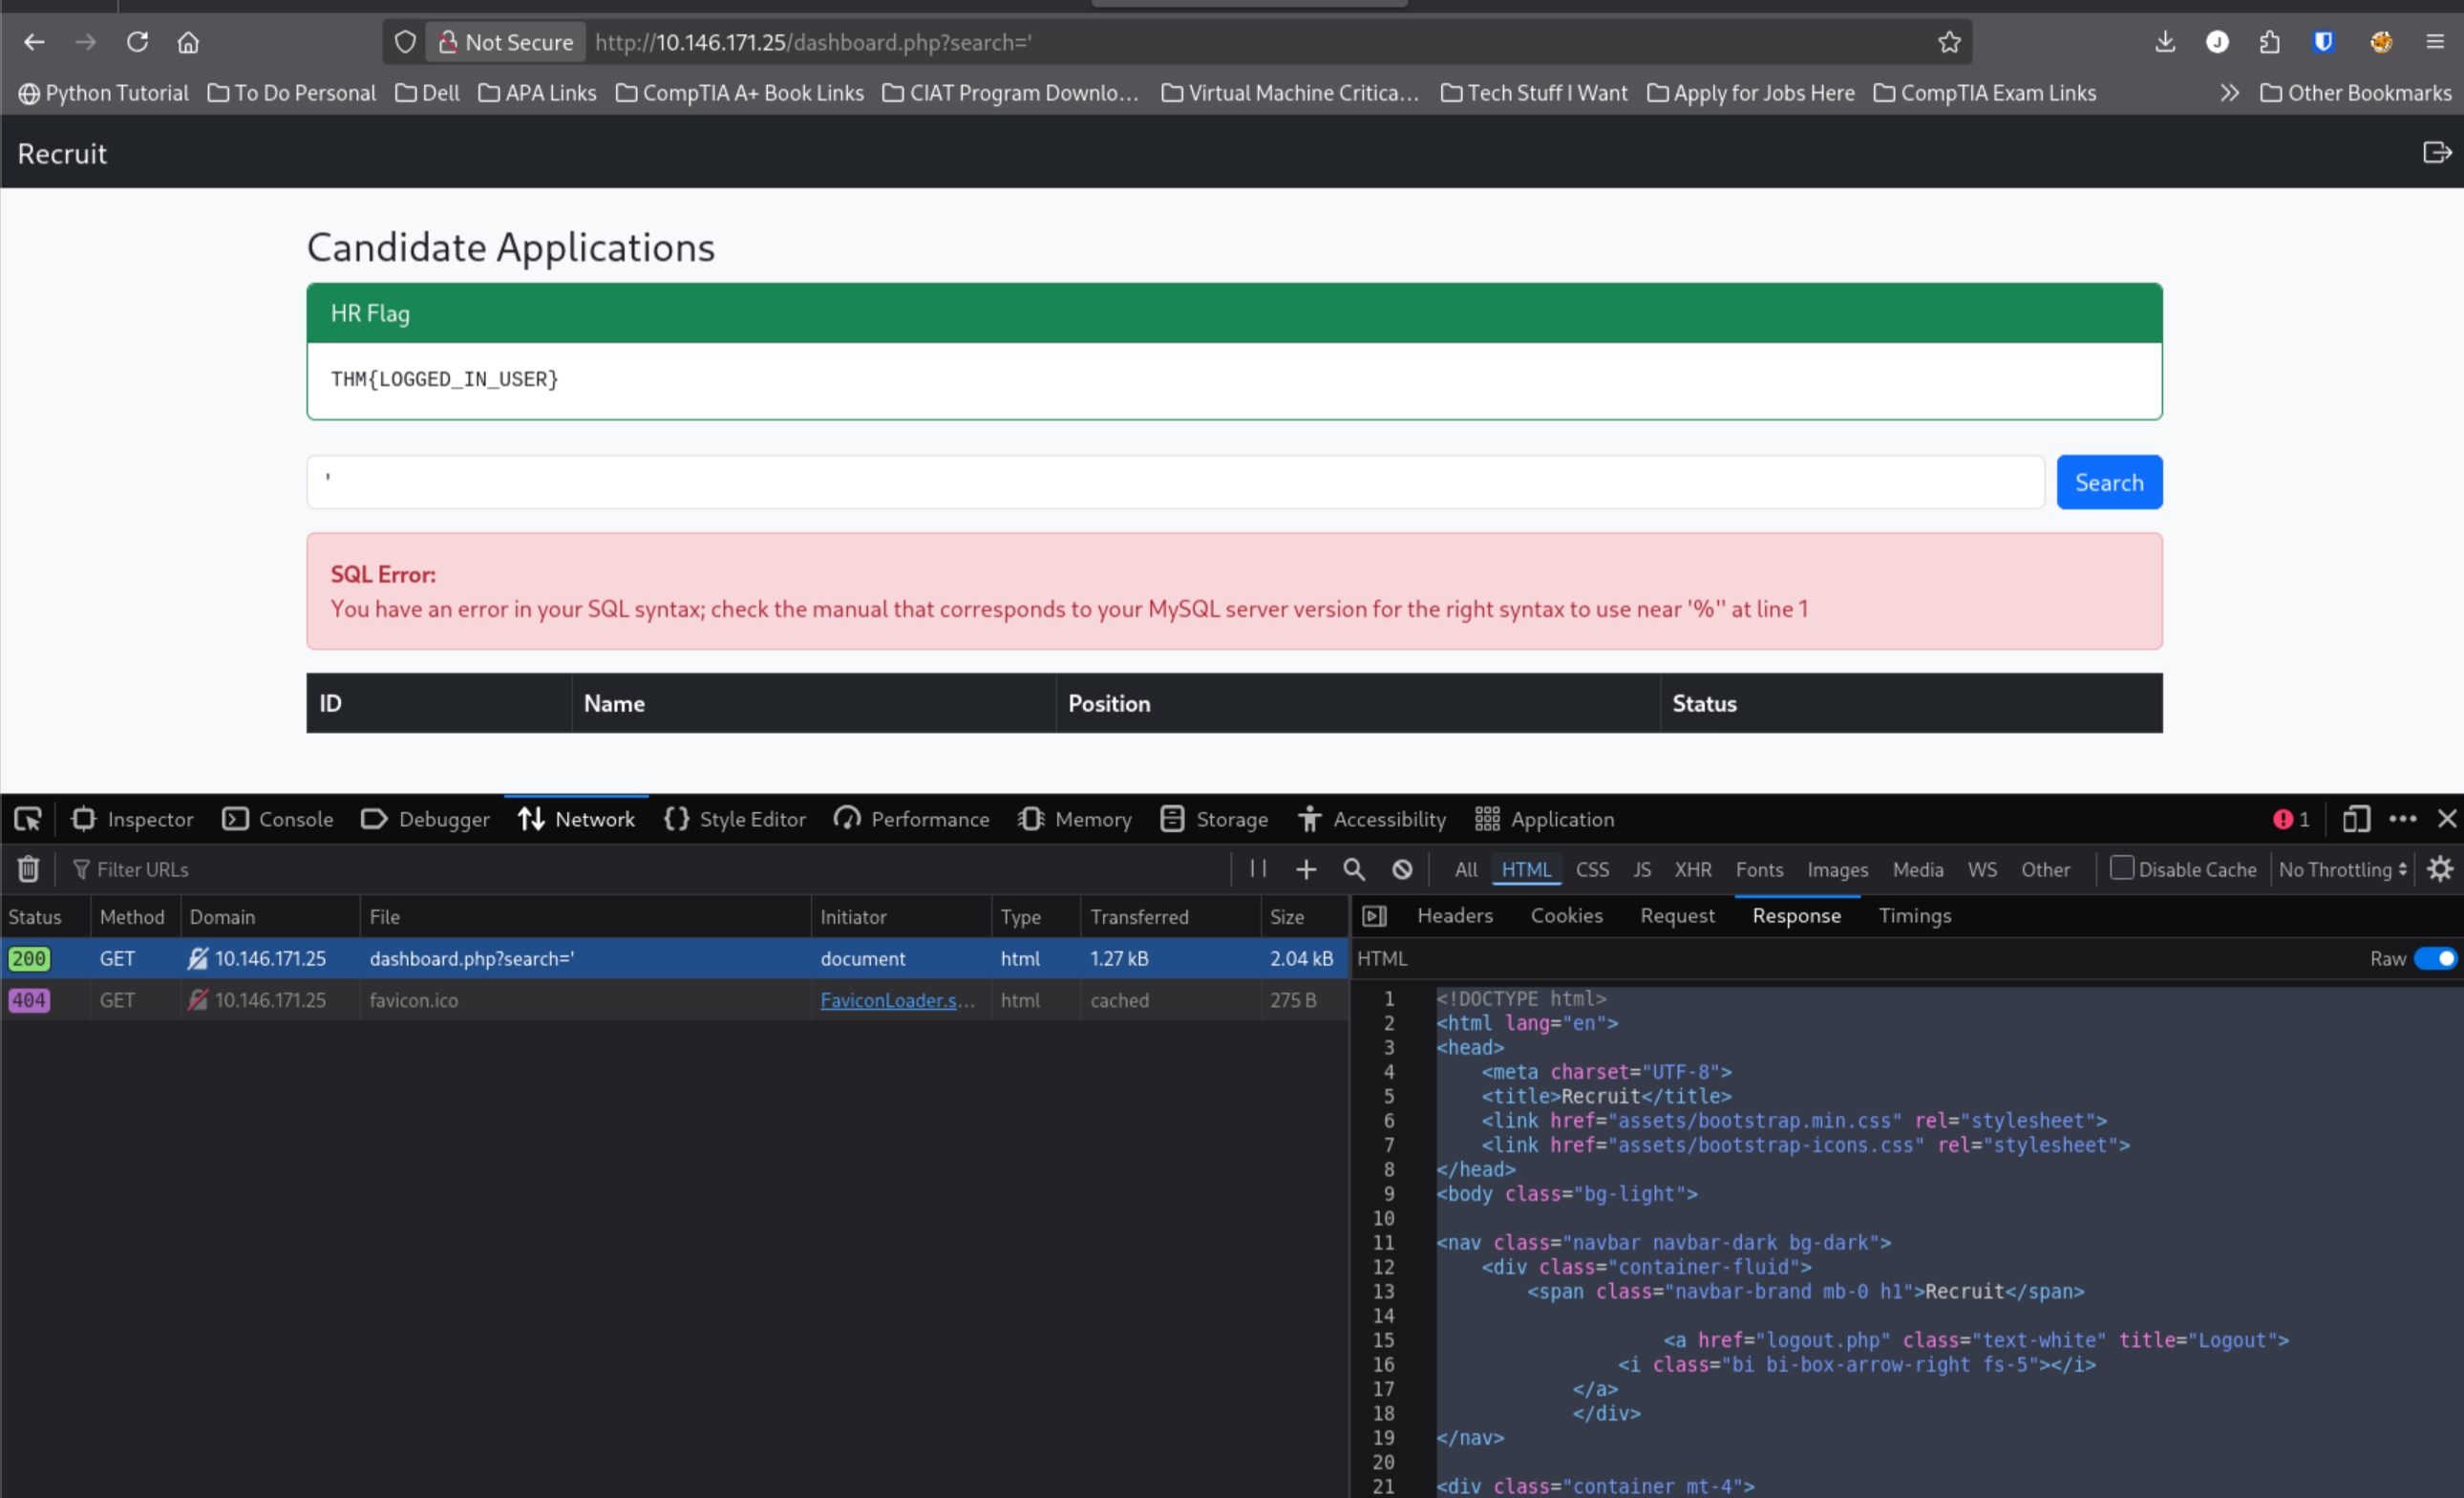Open the Bitwarden shield extension icon
The height and width of the screenshot is (1498, 2464).
(x=2323, y=42)
